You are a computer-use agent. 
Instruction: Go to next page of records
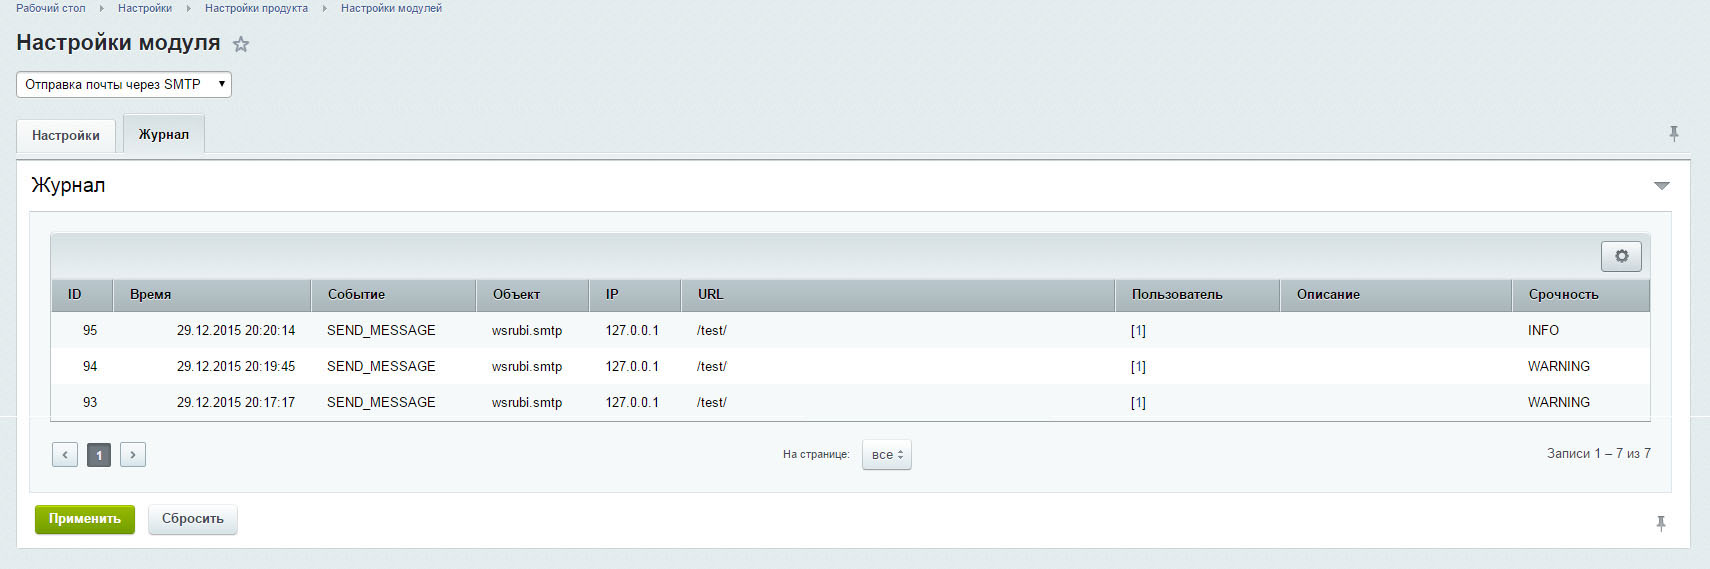click(x=133, y=455)
